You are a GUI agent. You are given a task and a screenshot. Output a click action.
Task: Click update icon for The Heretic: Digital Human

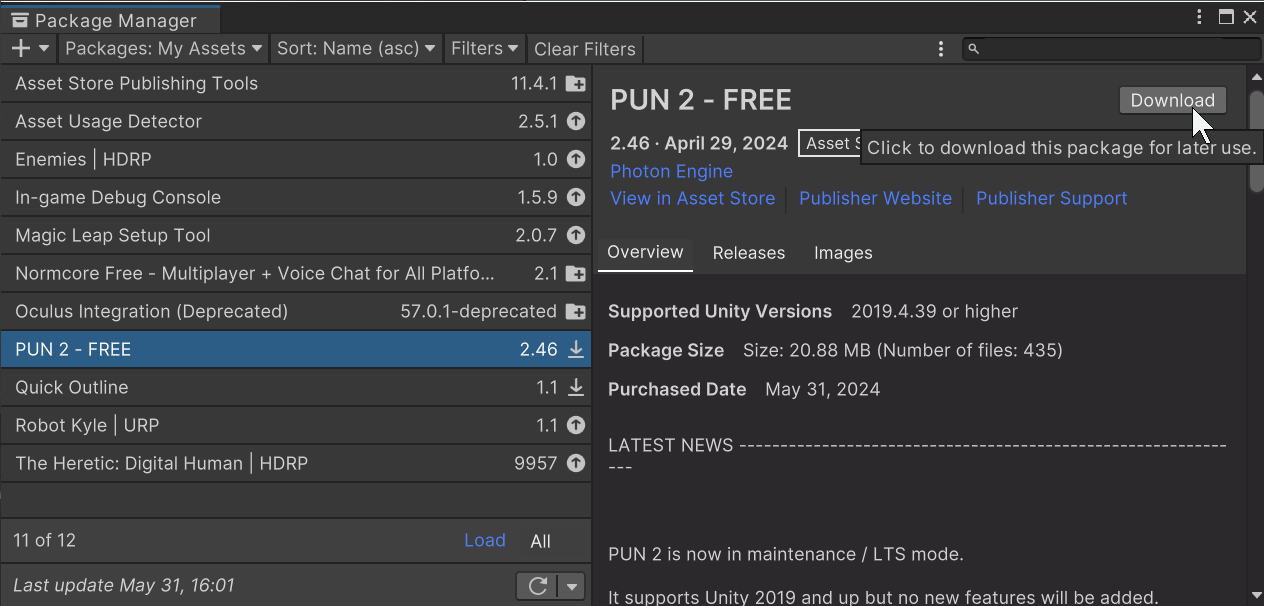pos(576,464)
